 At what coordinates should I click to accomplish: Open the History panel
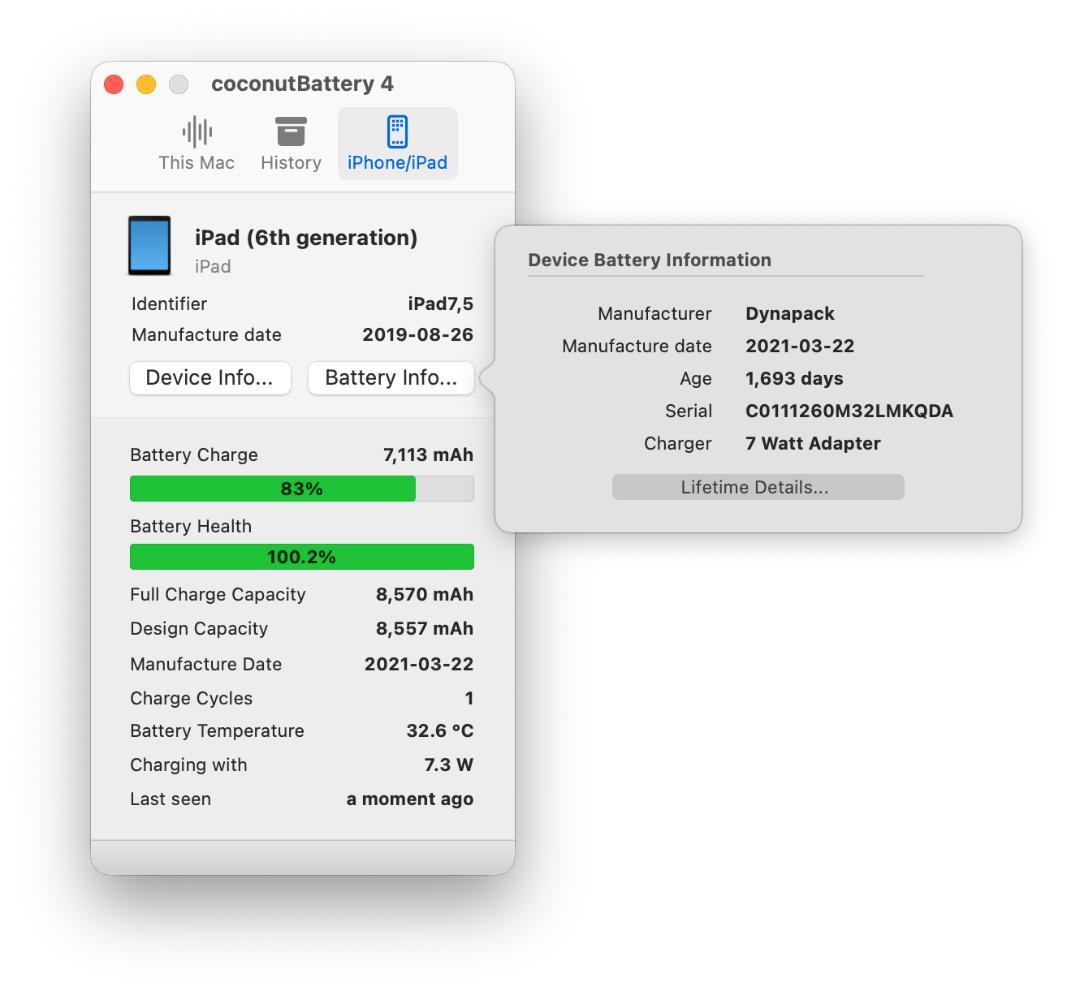tap(290, 143)
